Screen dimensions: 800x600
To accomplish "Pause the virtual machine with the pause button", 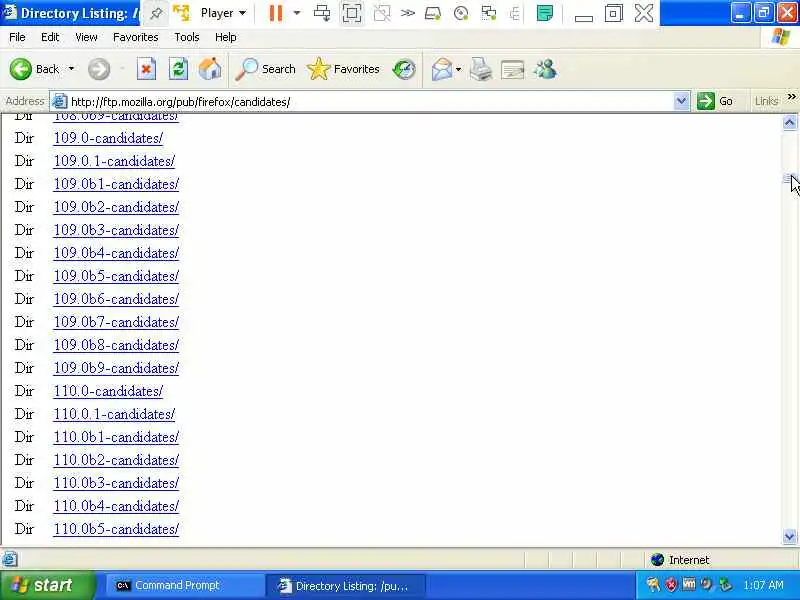I will (276, 13).
